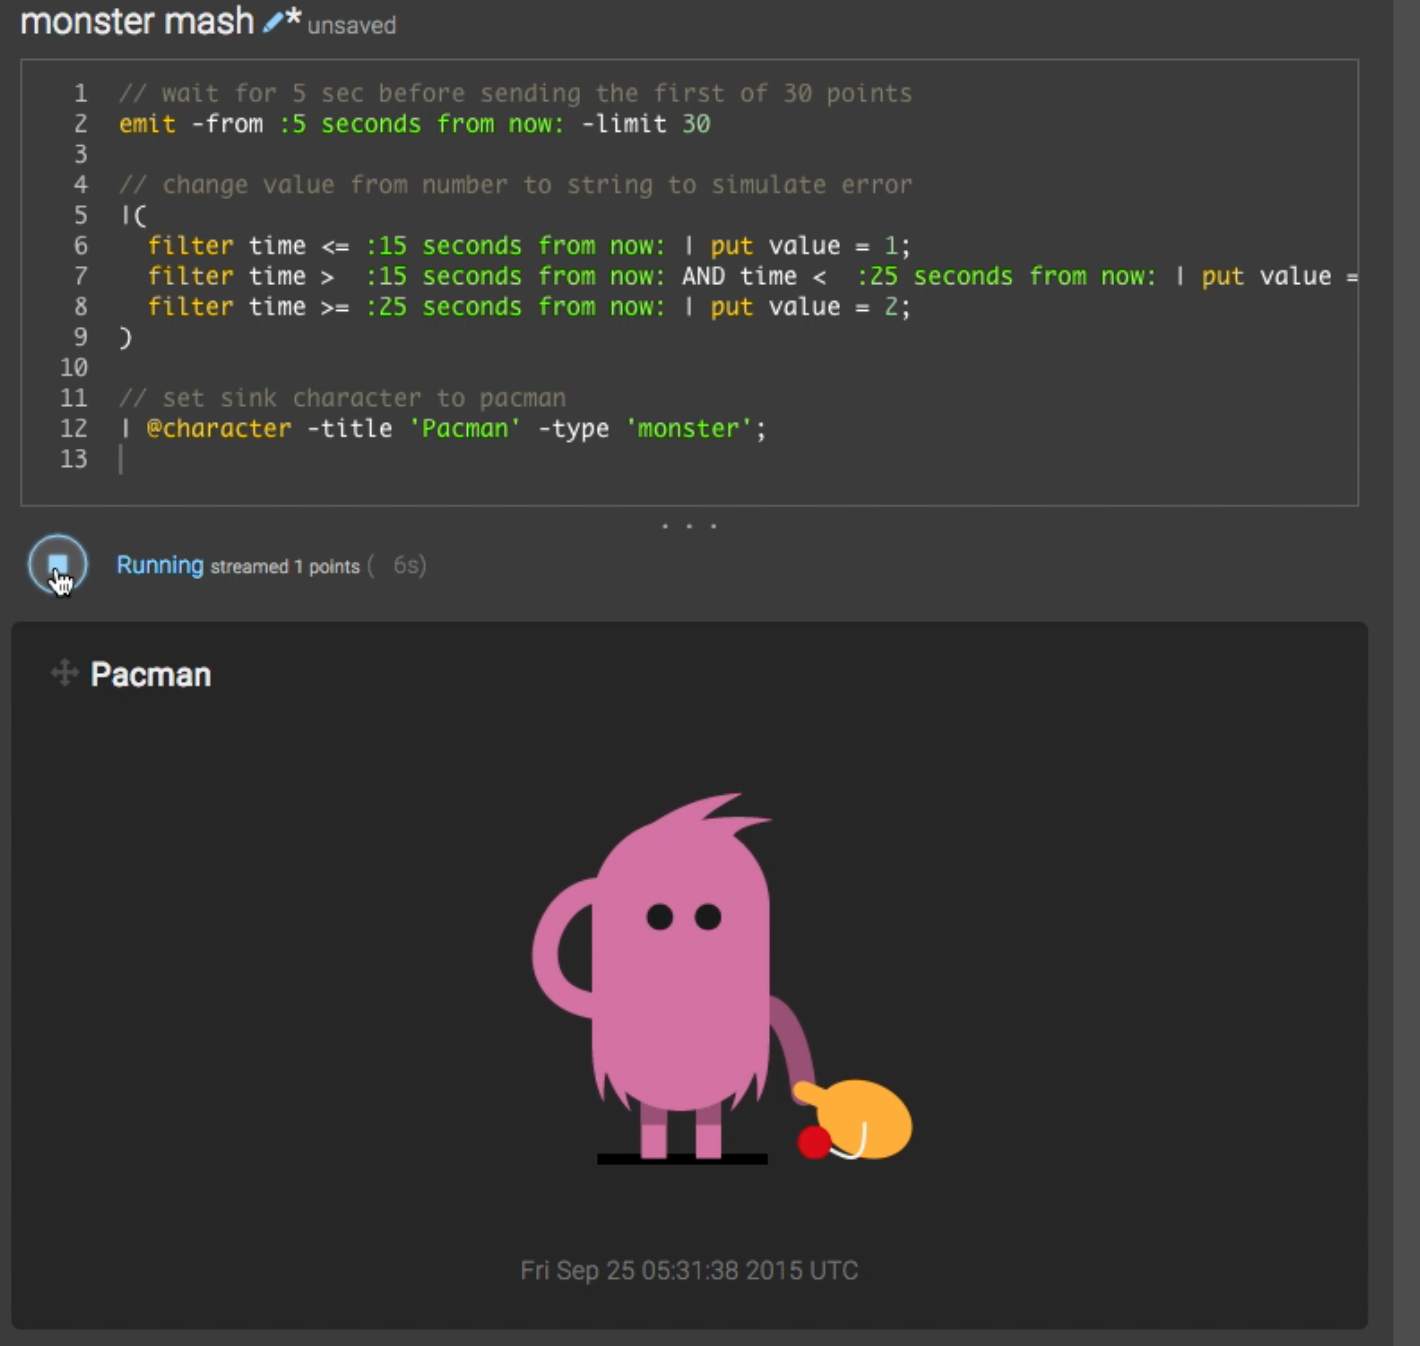Click the 'Running' status text
The height and width of the screenshot is (1346, 1420).
[x=159, y=565]
